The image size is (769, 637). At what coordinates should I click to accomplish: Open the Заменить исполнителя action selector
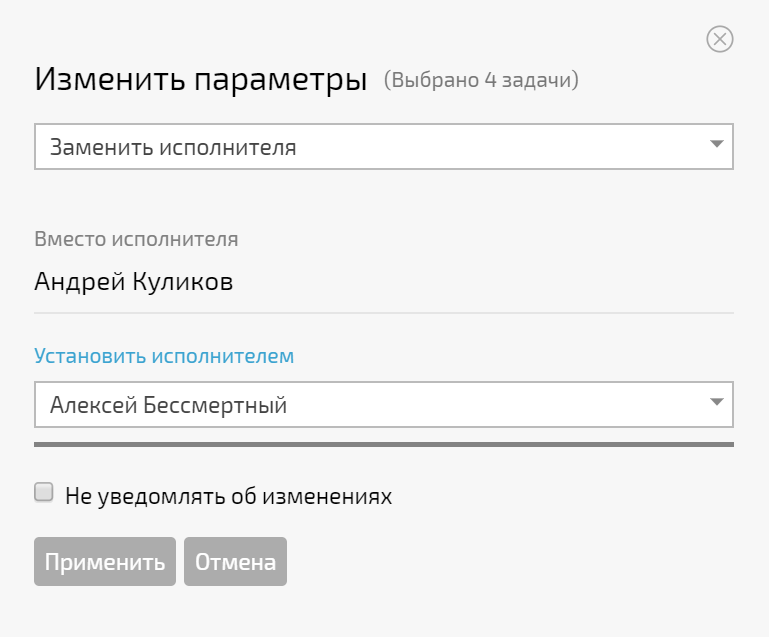coord(384,147)
